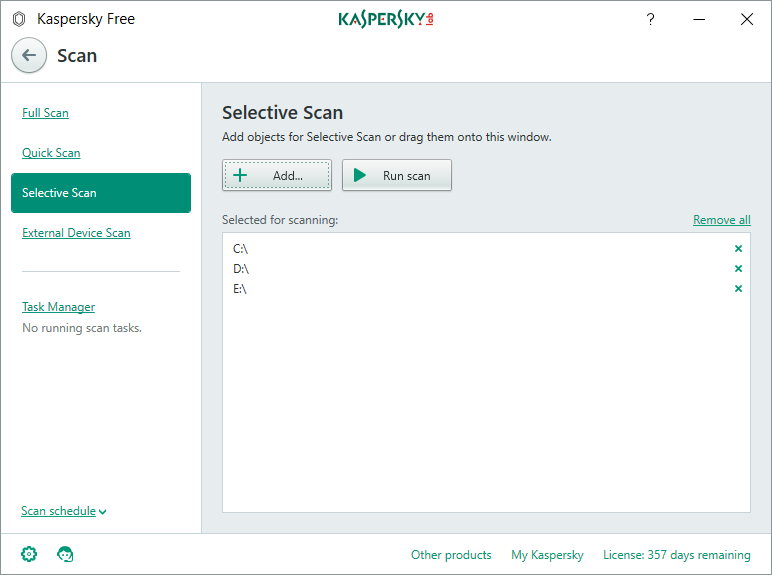Viewport: 772px width, 575px height.
Task: Open the Task Manager link
Action: coord(59,307)
